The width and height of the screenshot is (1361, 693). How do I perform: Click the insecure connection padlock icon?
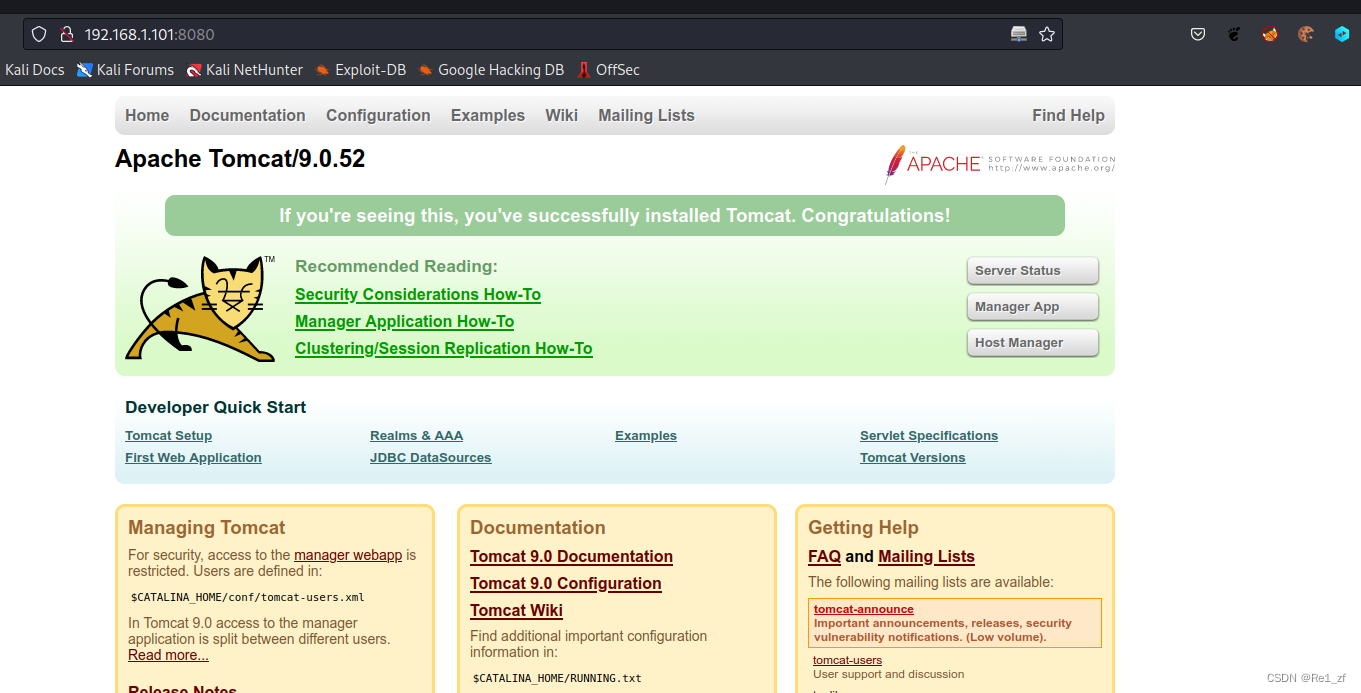click(x=67, y=34)
